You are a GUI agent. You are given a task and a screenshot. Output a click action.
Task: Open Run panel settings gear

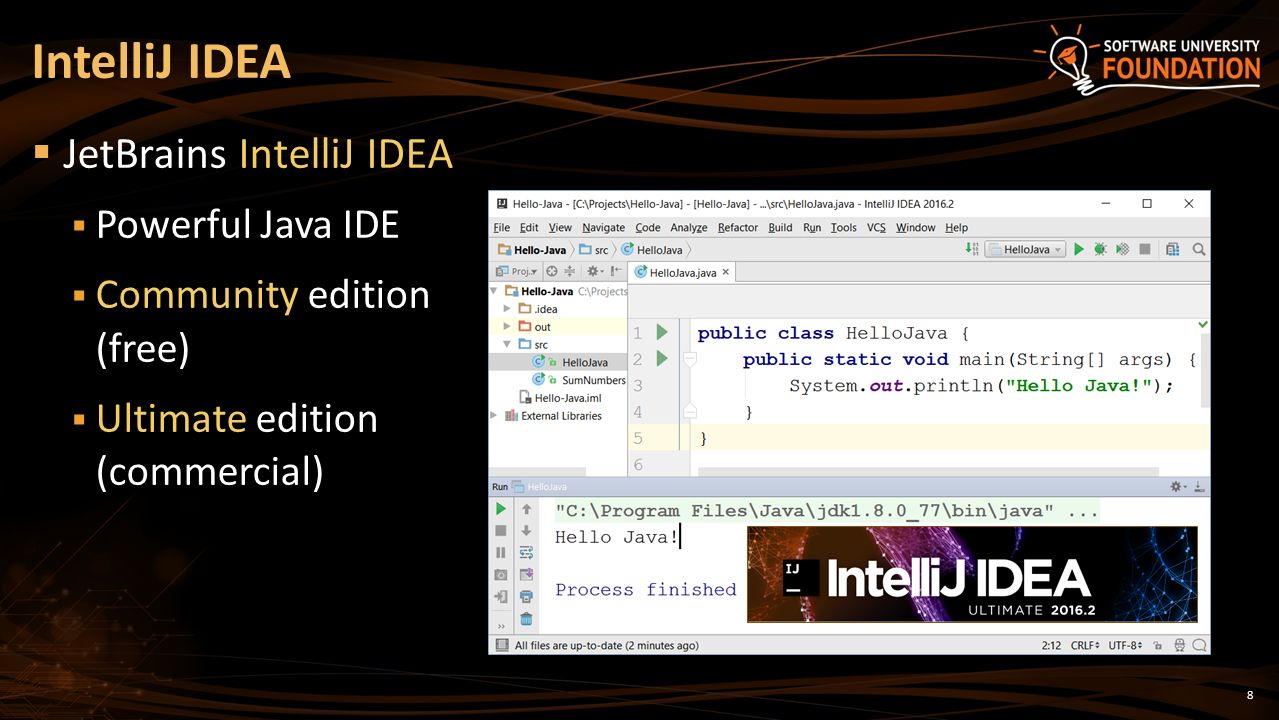pos(1179,486)
